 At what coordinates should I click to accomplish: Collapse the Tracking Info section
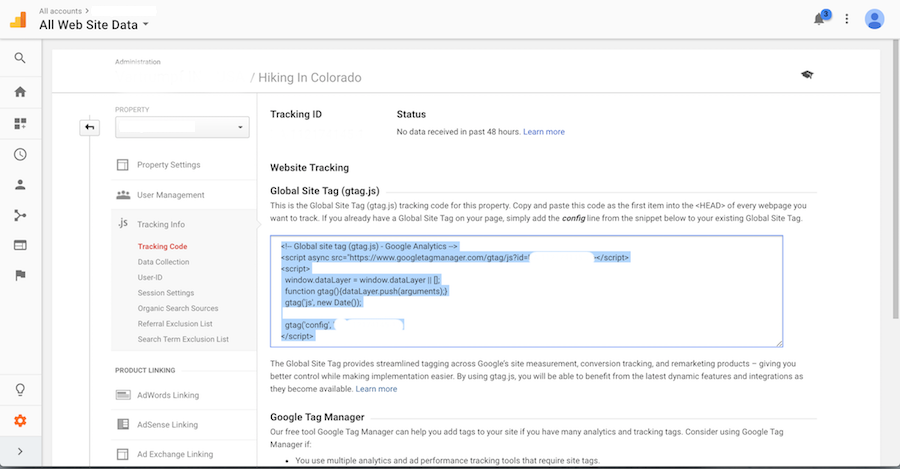click(x=161, y=224)
